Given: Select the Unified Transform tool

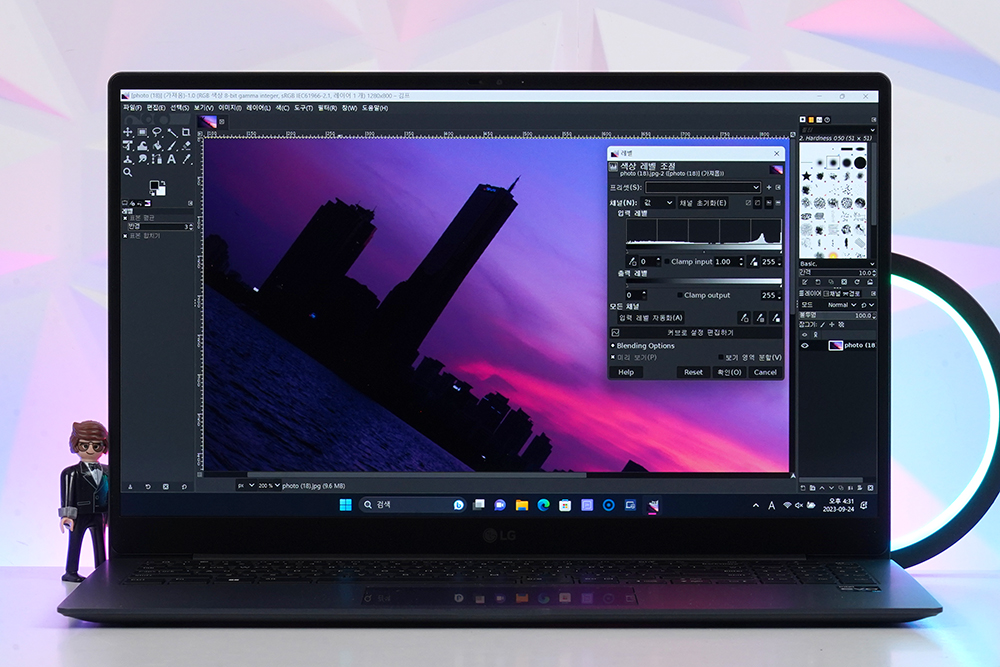Looking at the screenshot, I should click(x=128, y=146).
